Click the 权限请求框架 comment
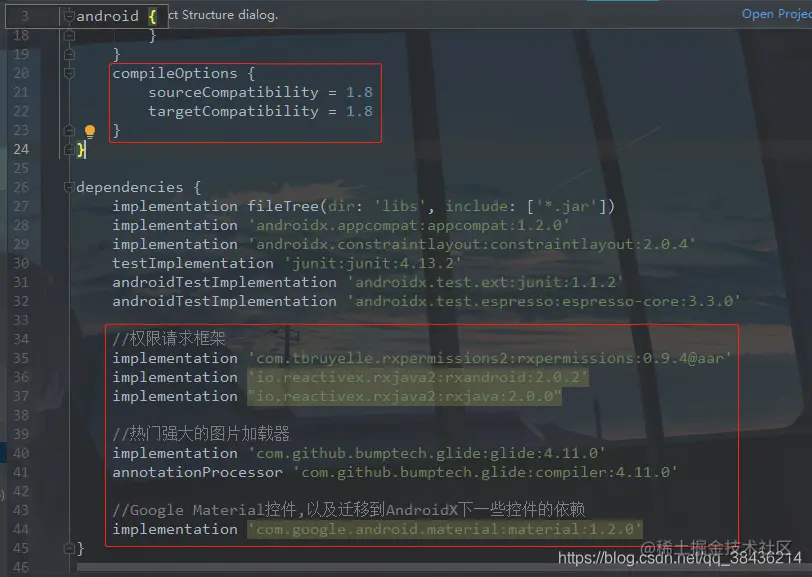Screen dimensions: 812x577 pos(169,339)
